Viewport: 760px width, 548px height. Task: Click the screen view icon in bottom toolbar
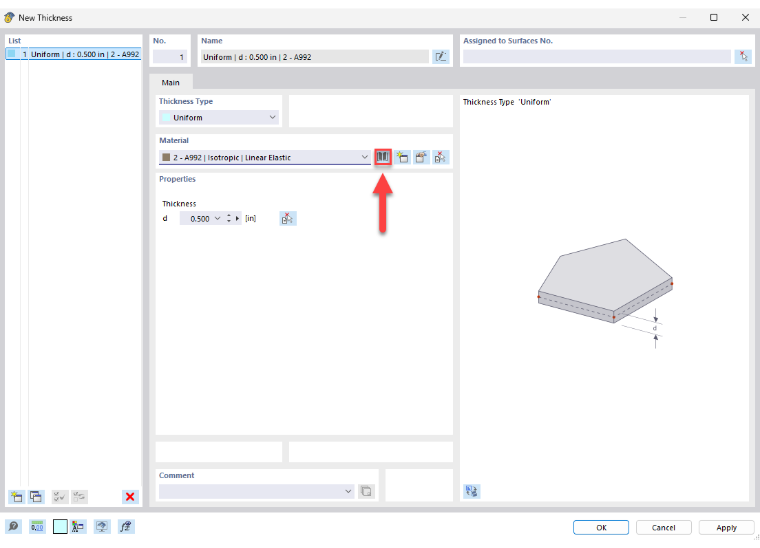(x=102, y=527)
